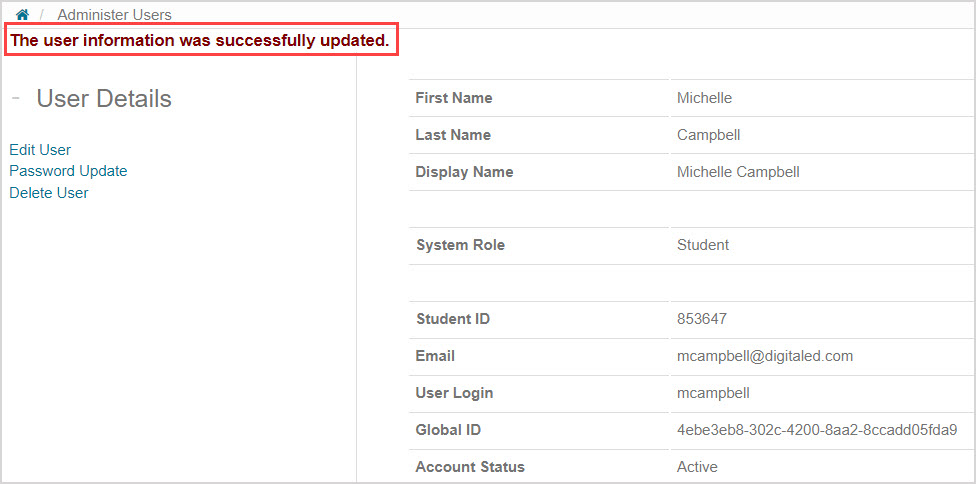Click the System Role field label
The width and height of the screenshot is (976, 484).
click(460, 245)
